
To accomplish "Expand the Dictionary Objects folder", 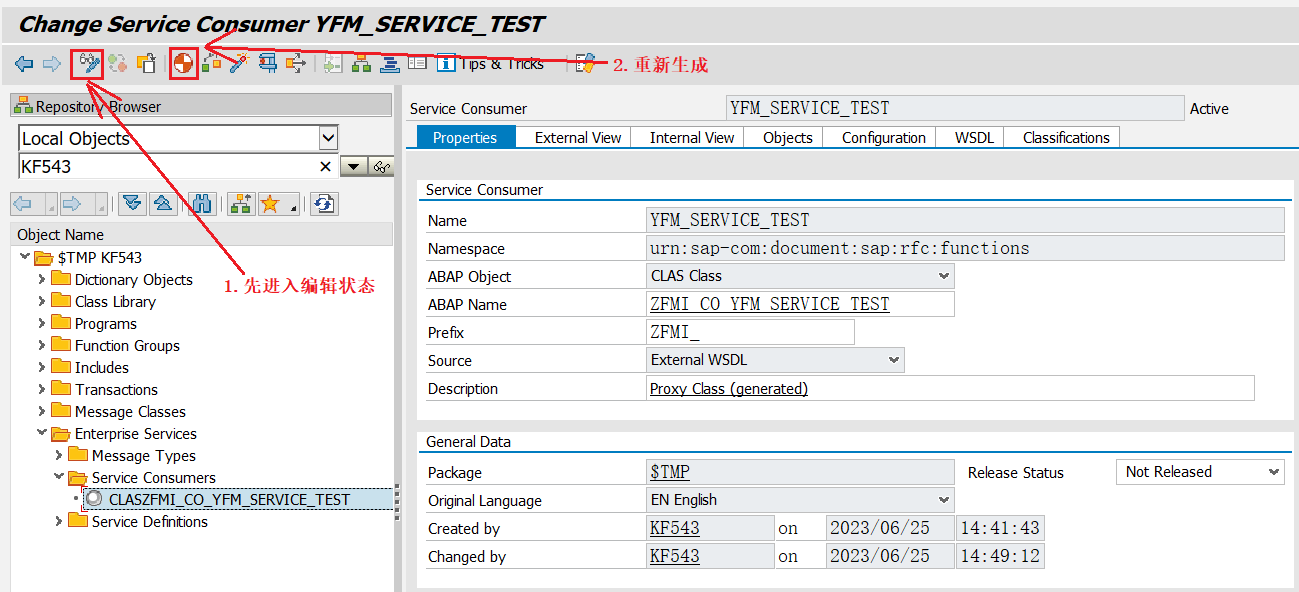I will 42,280.
